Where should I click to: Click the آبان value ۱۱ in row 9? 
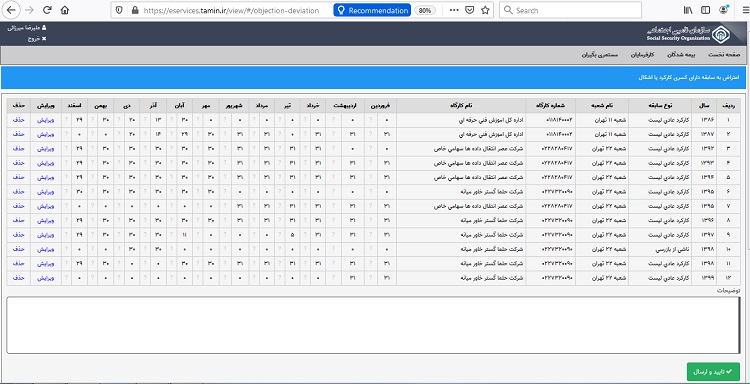pos(185,235)
